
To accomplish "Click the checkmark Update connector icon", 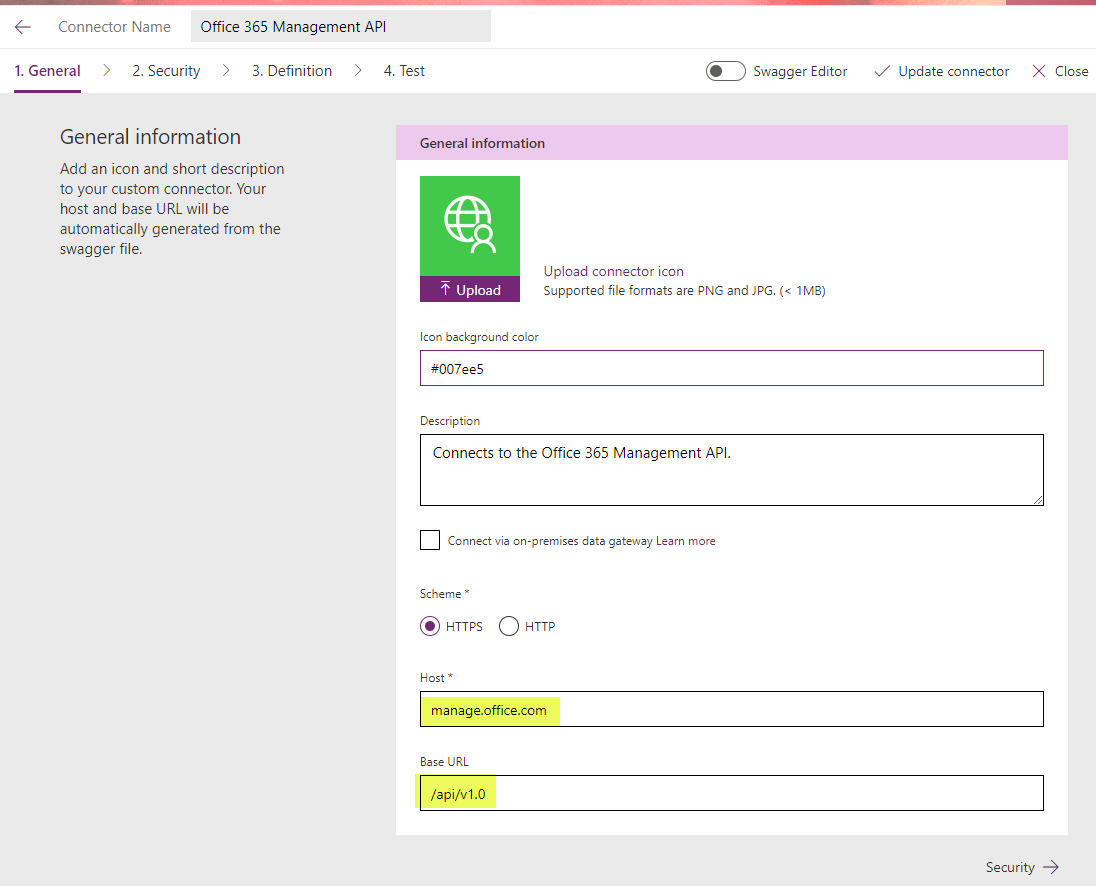I will click(x=883, y=71).
